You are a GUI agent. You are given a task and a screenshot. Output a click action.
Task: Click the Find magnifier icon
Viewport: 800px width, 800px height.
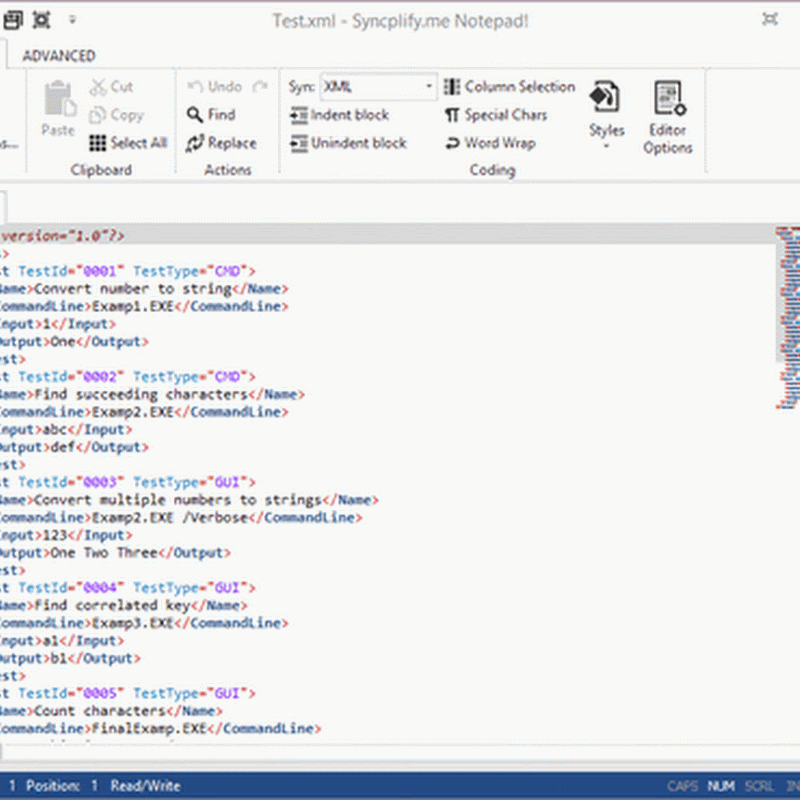(196, 115)
